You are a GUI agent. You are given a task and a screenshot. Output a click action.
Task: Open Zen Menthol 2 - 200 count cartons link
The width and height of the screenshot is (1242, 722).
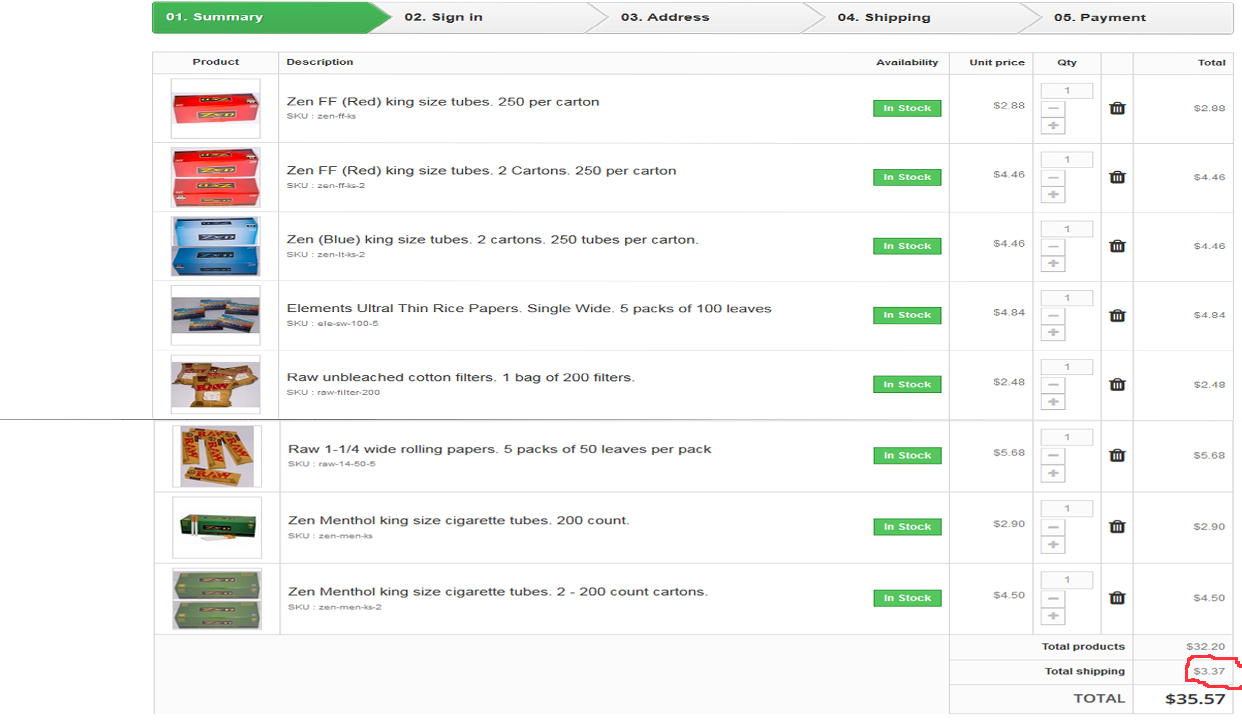pos(498,592)
